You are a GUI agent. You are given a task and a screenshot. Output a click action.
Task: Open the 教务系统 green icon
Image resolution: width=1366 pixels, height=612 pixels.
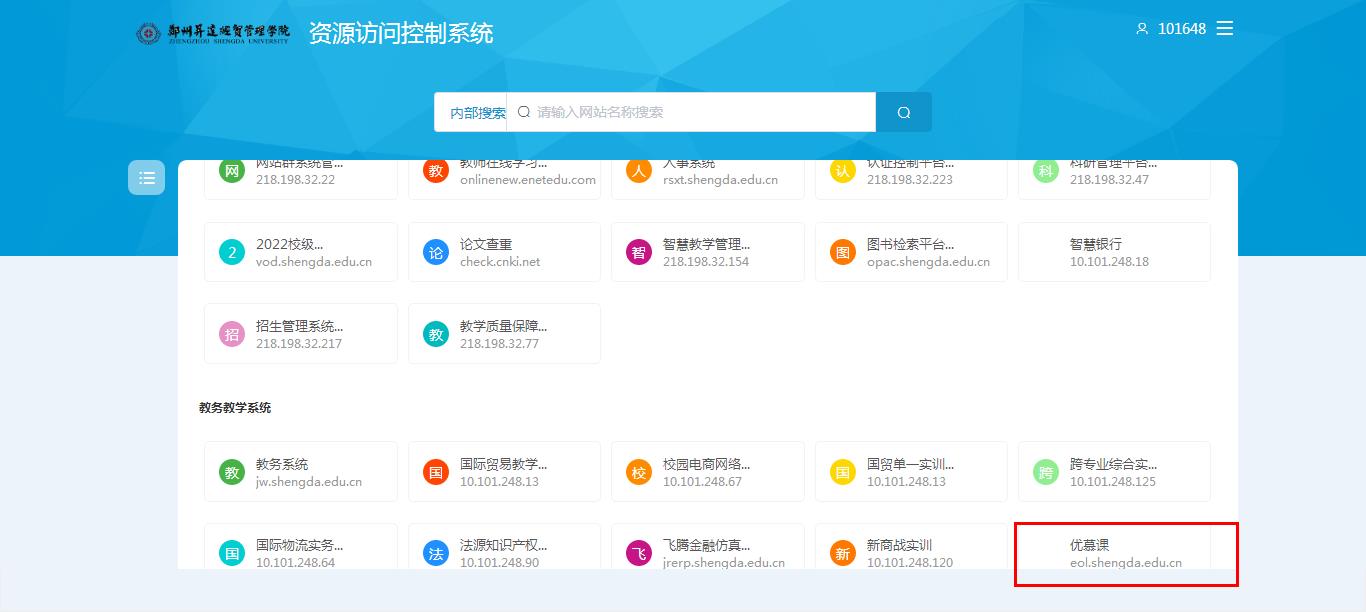point(232,472)
